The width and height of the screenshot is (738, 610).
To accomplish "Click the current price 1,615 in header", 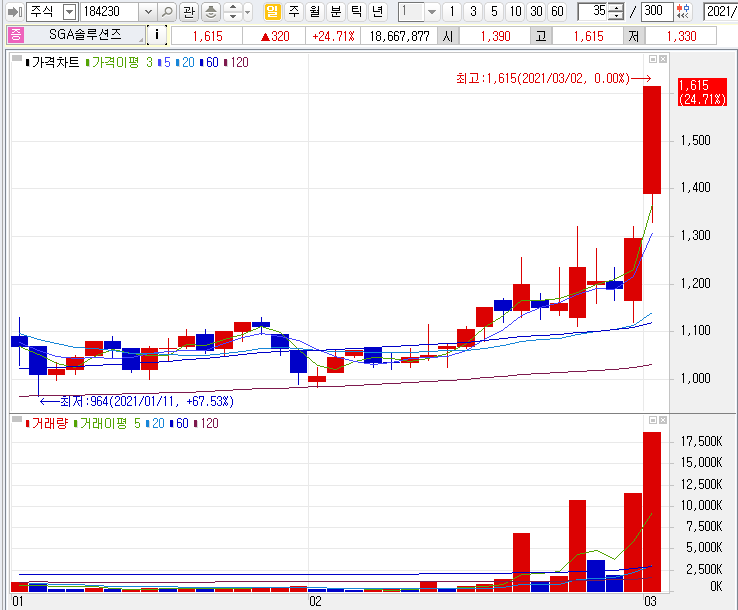I will point(207,36).
